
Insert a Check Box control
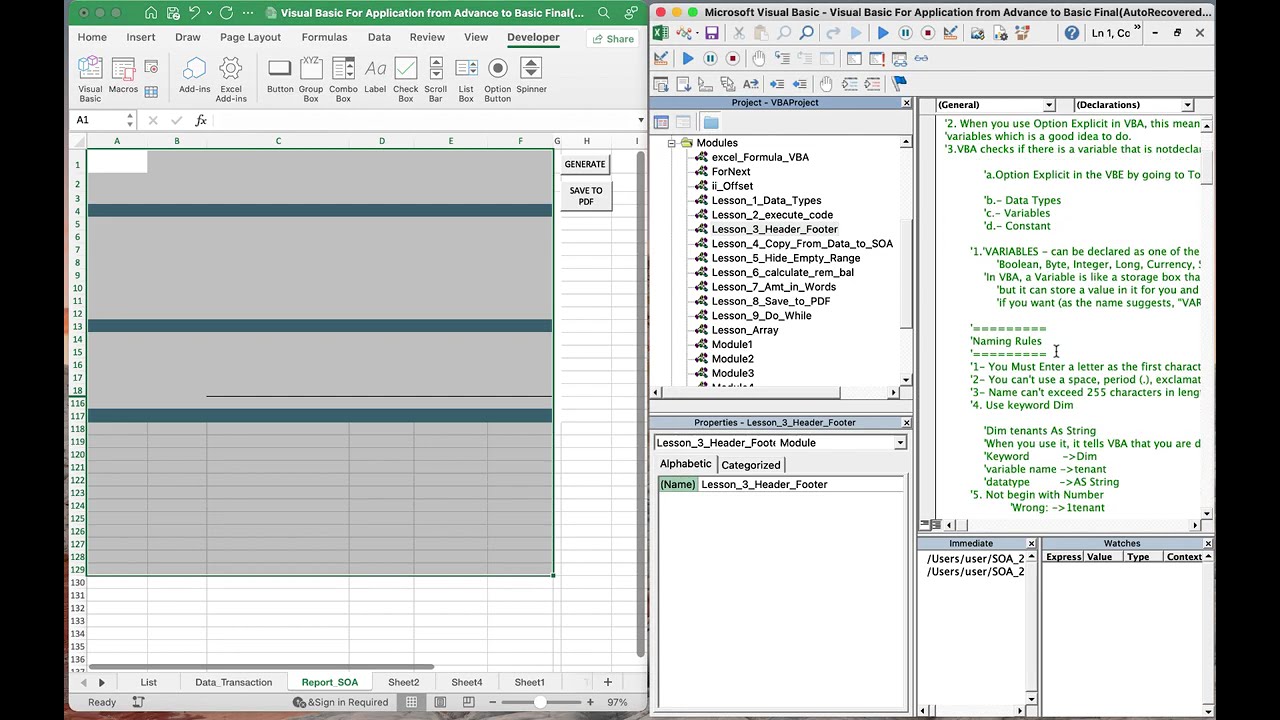point(406,79)
